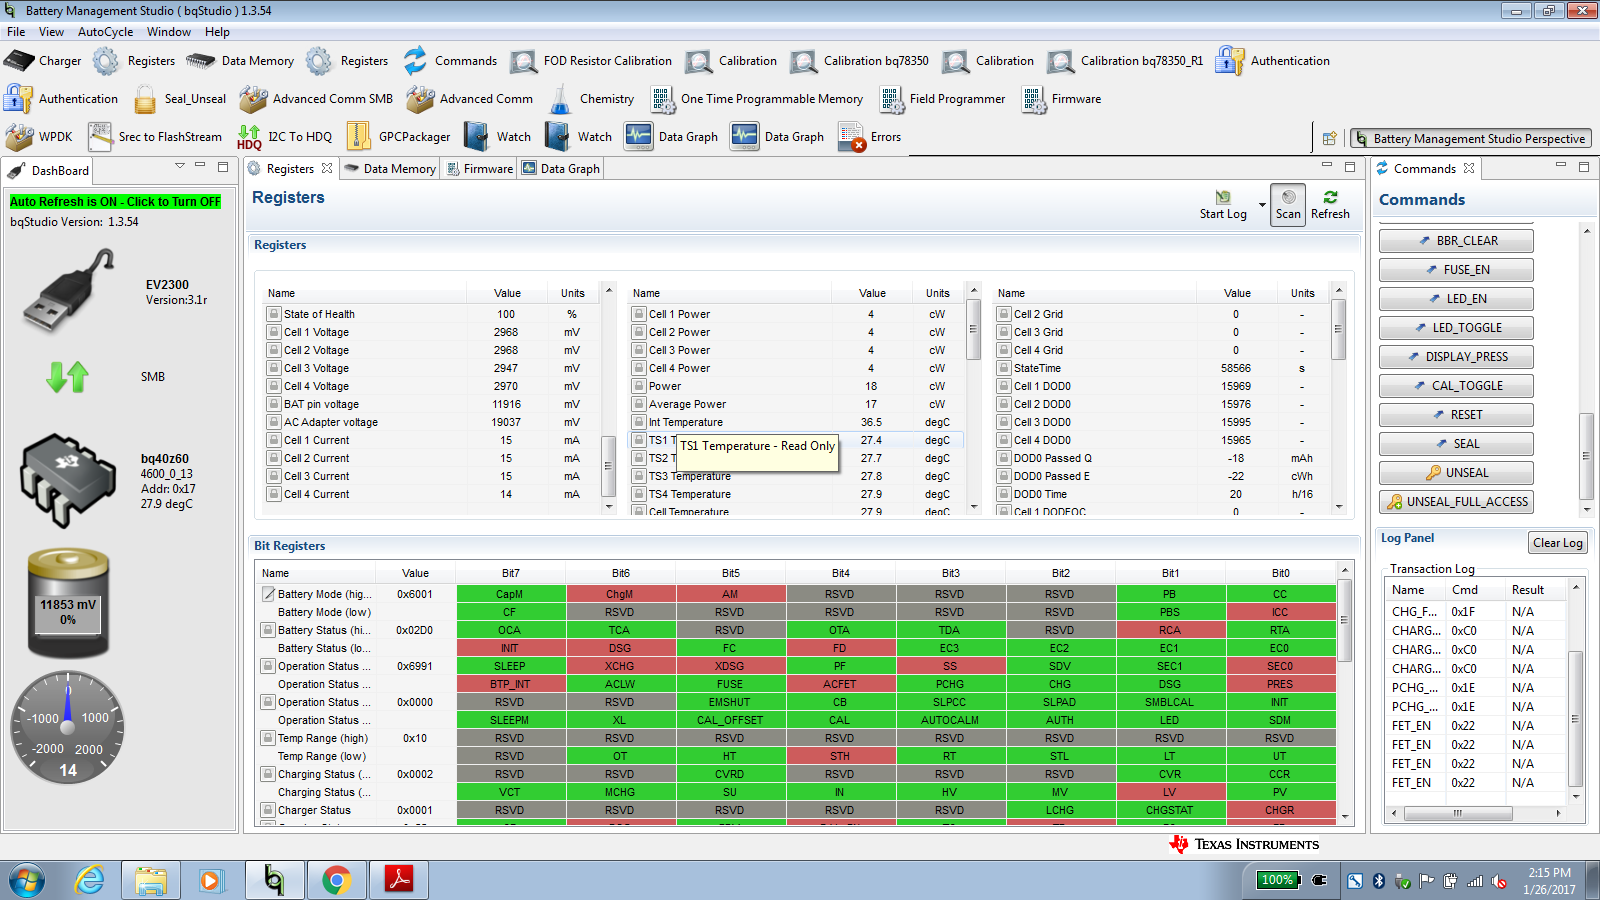The image size is (1600, 900).
Task: Check the Cell 1 Voltage checkbox
Action: click(273, 332)
